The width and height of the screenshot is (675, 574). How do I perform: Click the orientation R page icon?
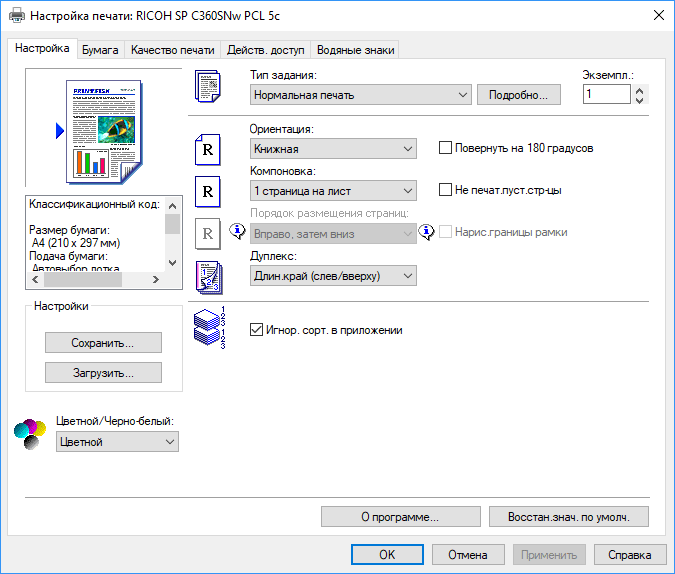coord(207,149)
